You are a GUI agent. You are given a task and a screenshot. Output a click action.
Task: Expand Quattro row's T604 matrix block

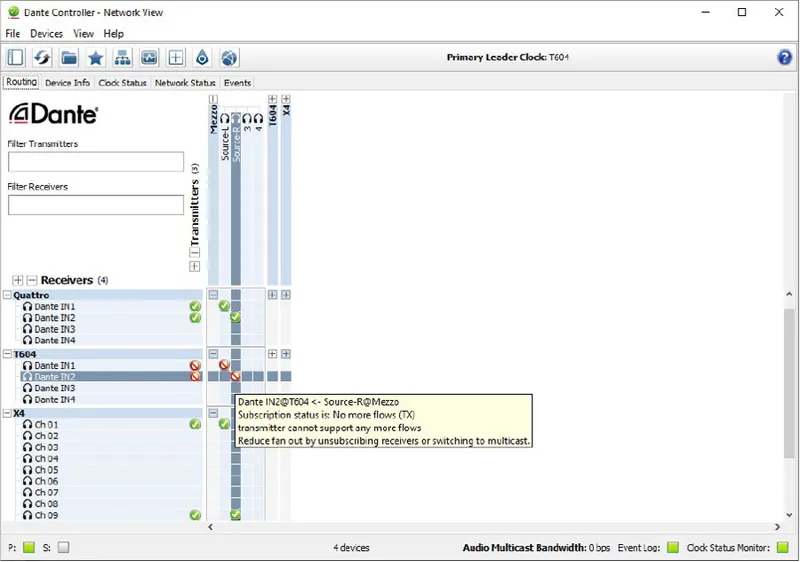272,295
